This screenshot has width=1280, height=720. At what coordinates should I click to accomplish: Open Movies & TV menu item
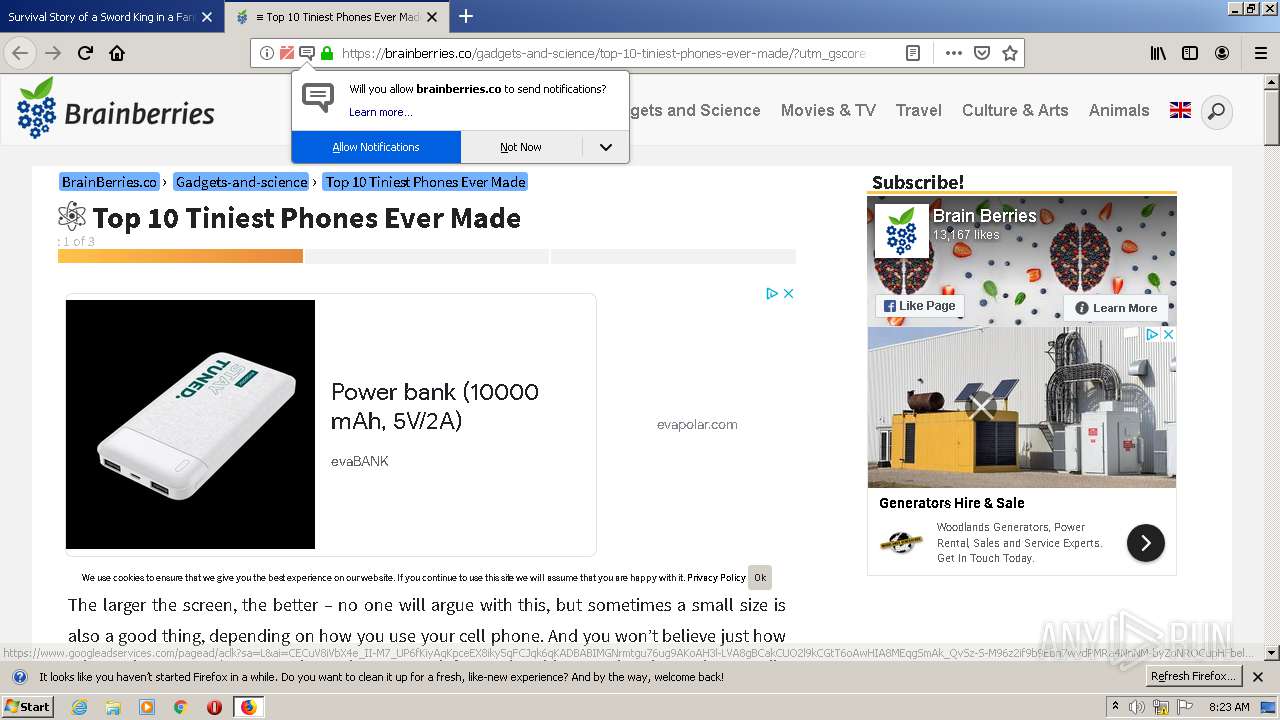[x=828, y=110]
